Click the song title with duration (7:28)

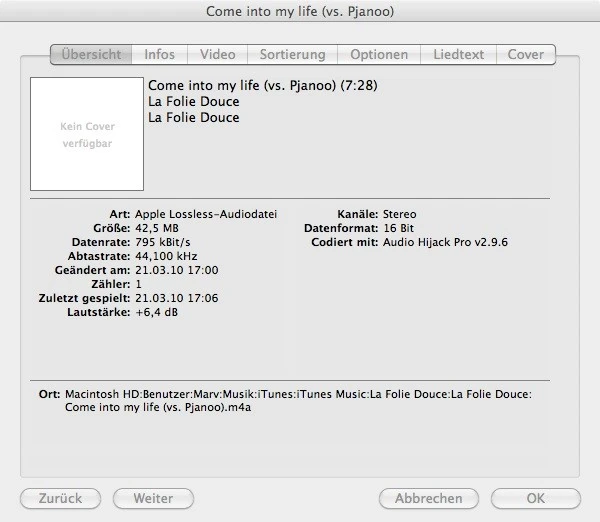[x=262, y=85]
